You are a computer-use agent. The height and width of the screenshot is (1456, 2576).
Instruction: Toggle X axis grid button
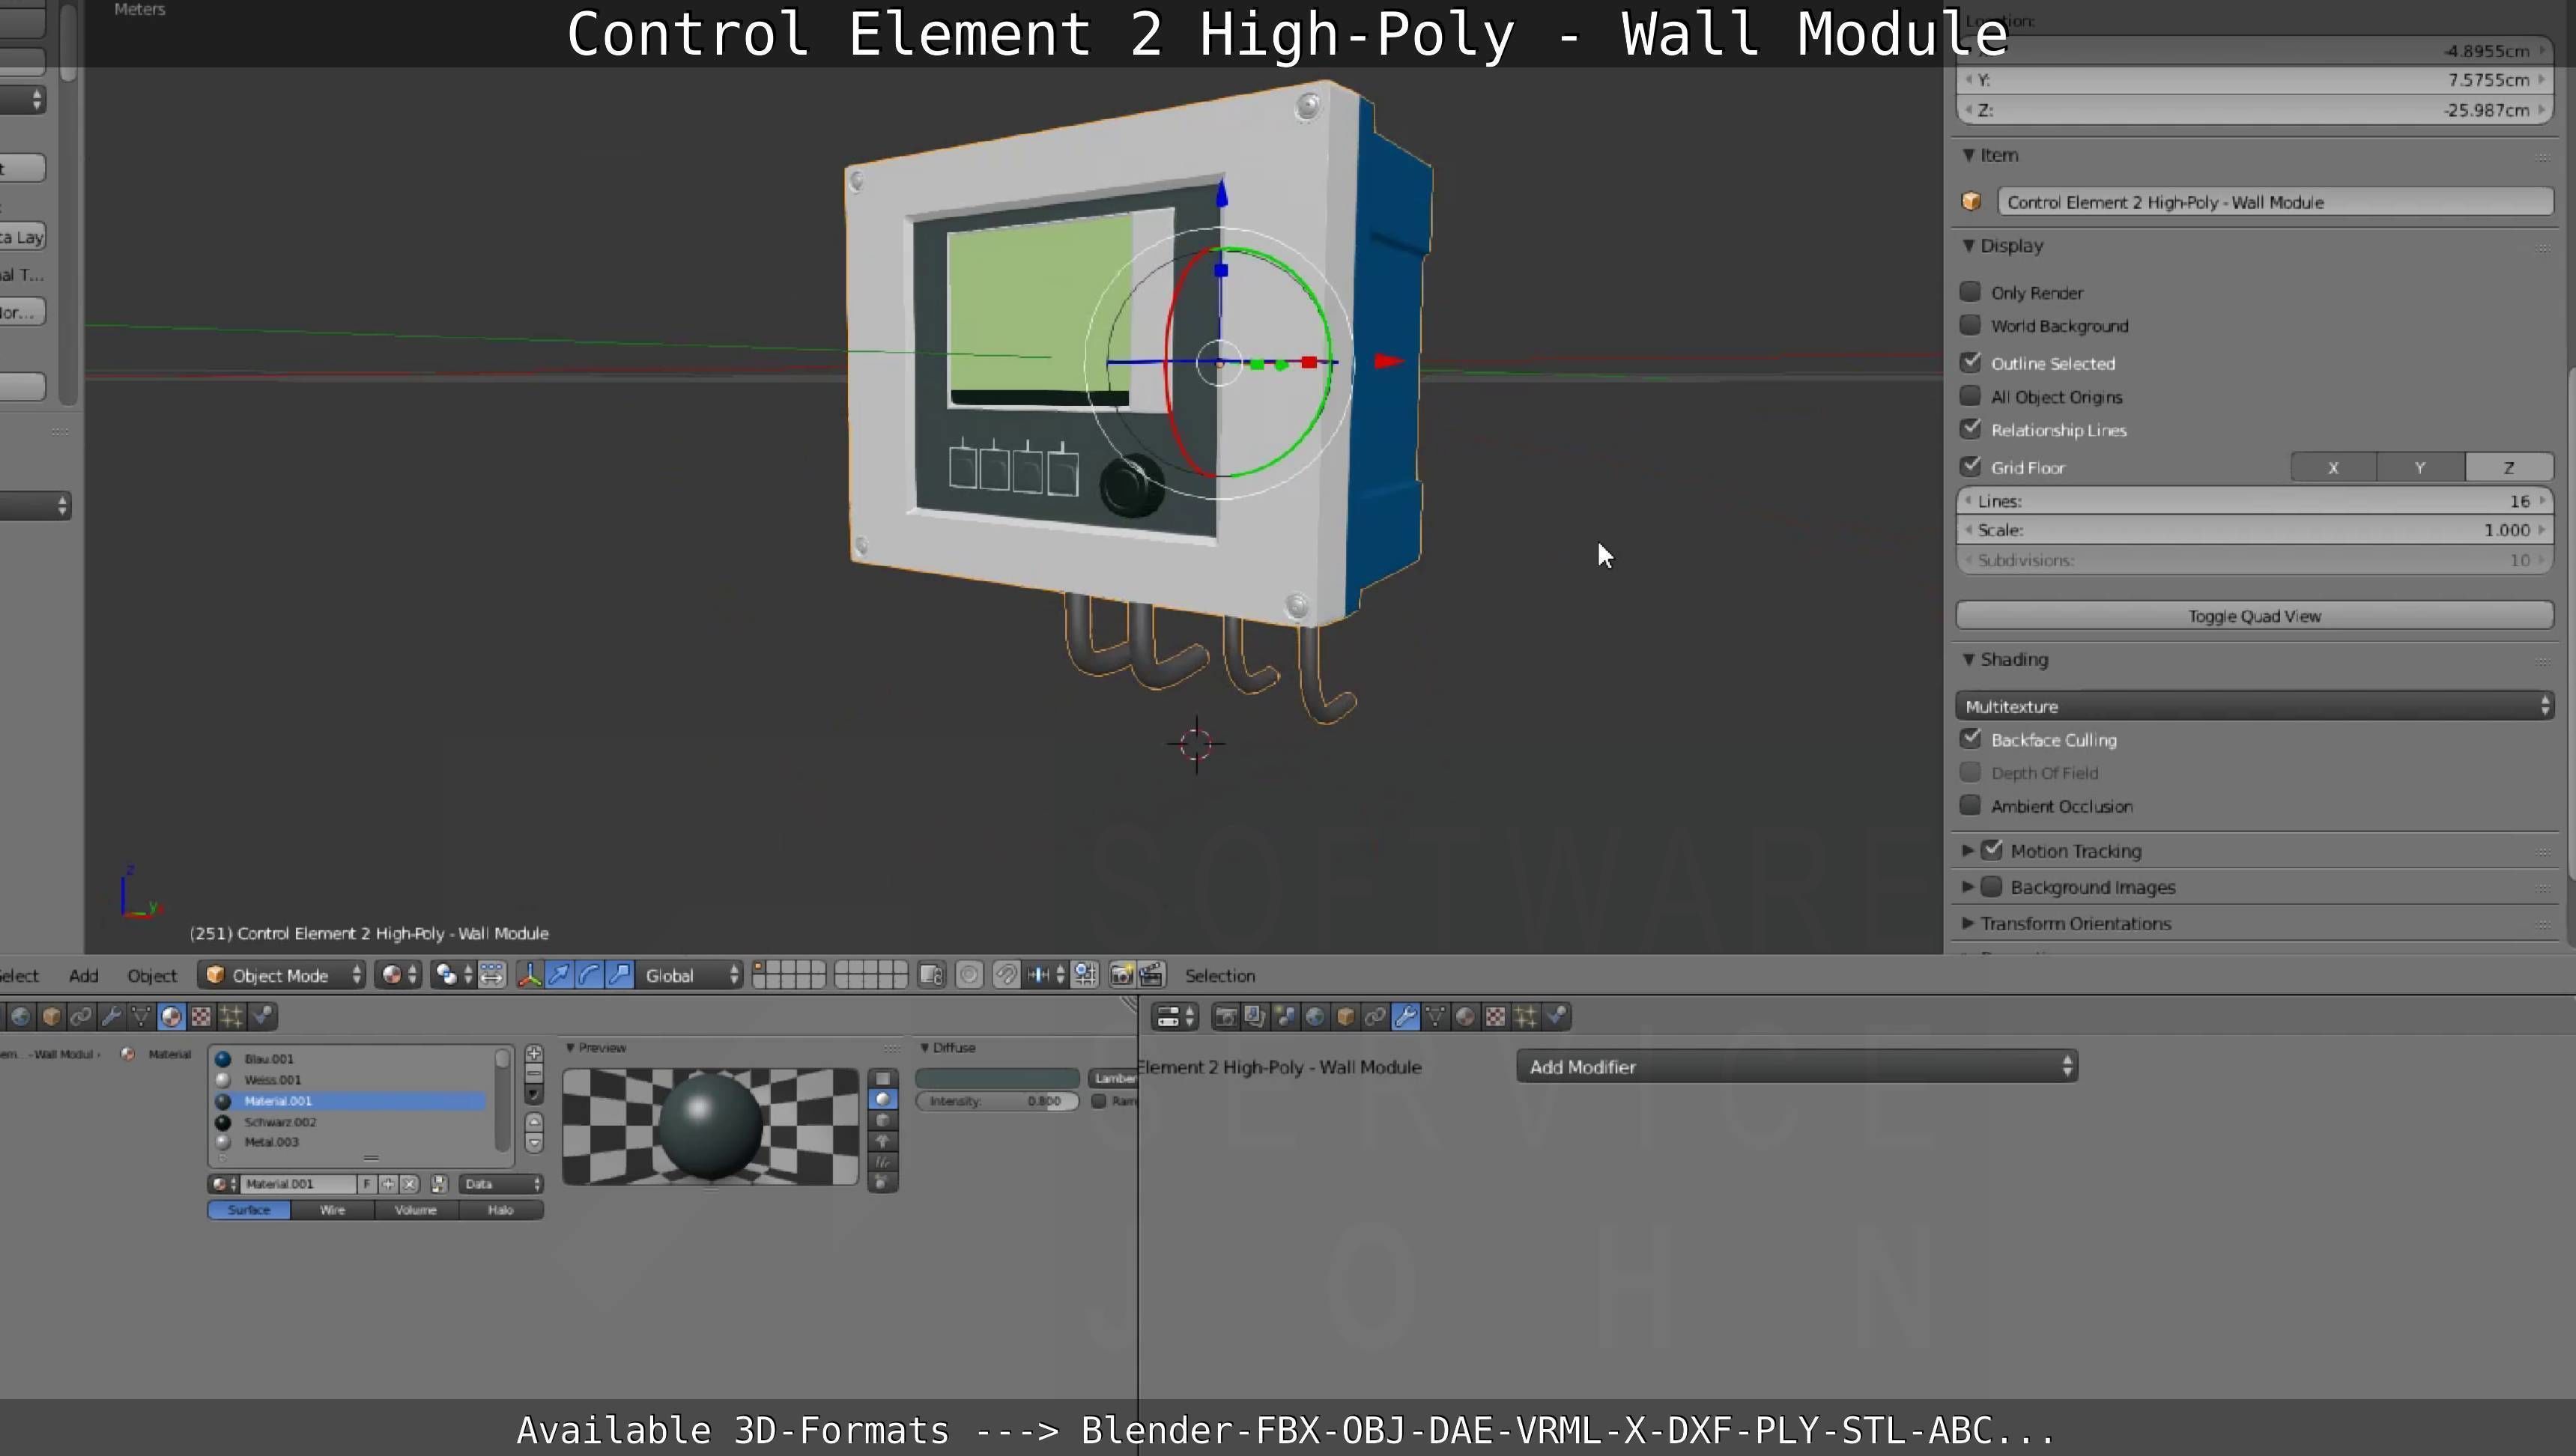point(2333,467)
